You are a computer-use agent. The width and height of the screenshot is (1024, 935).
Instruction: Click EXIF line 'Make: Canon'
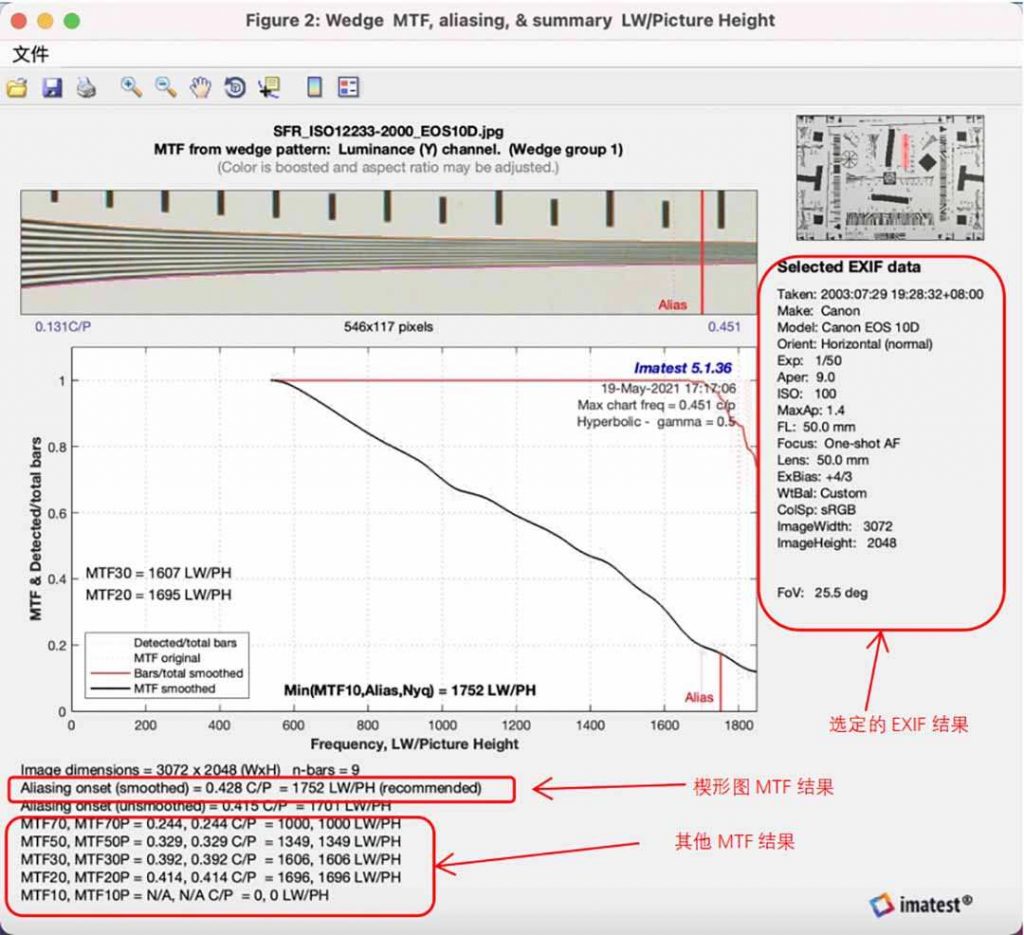point(818,311)
